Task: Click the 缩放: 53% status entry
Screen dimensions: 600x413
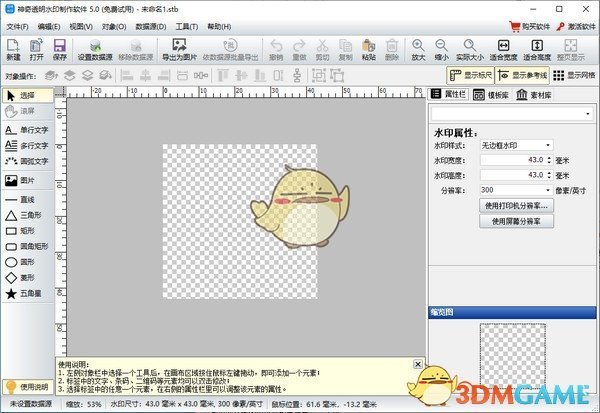Action: pos(84,404)
